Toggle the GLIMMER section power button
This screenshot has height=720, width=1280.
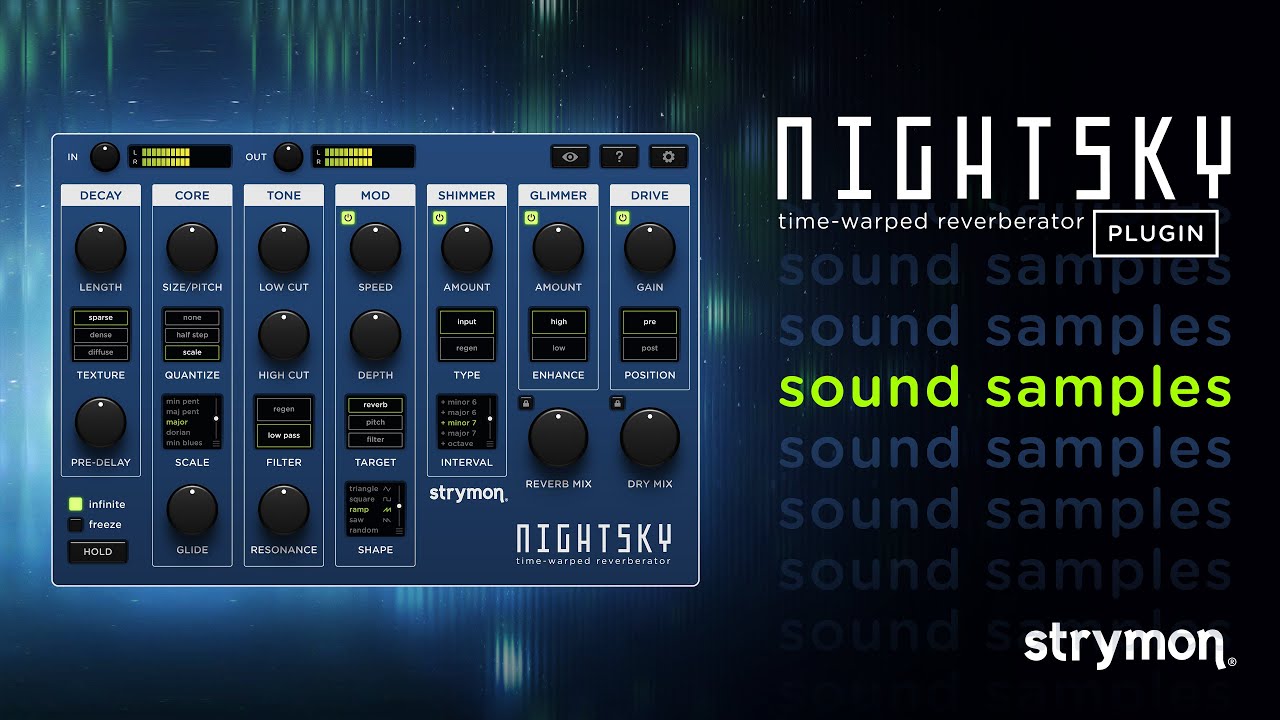pyautogui.click(x=531, y=217)
